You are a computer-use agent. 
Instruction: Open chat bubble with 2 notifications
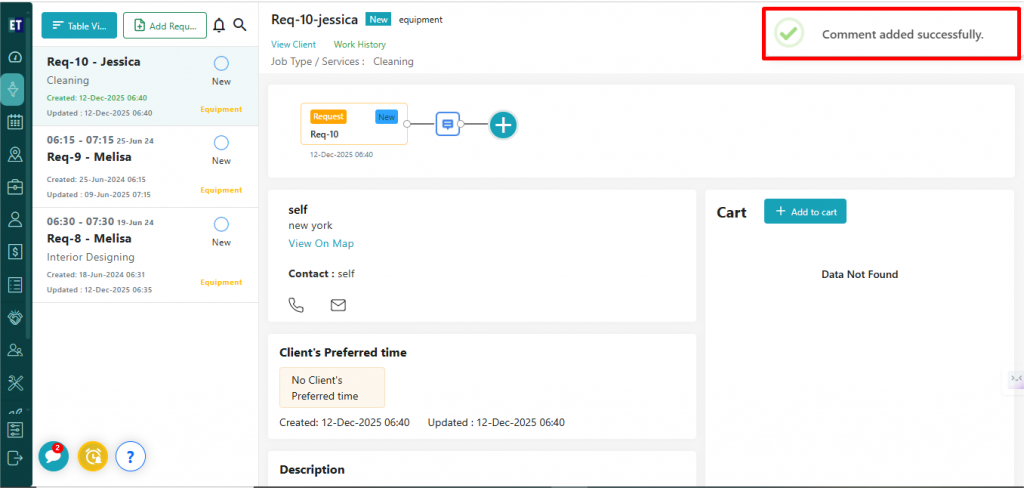point(52,456)
